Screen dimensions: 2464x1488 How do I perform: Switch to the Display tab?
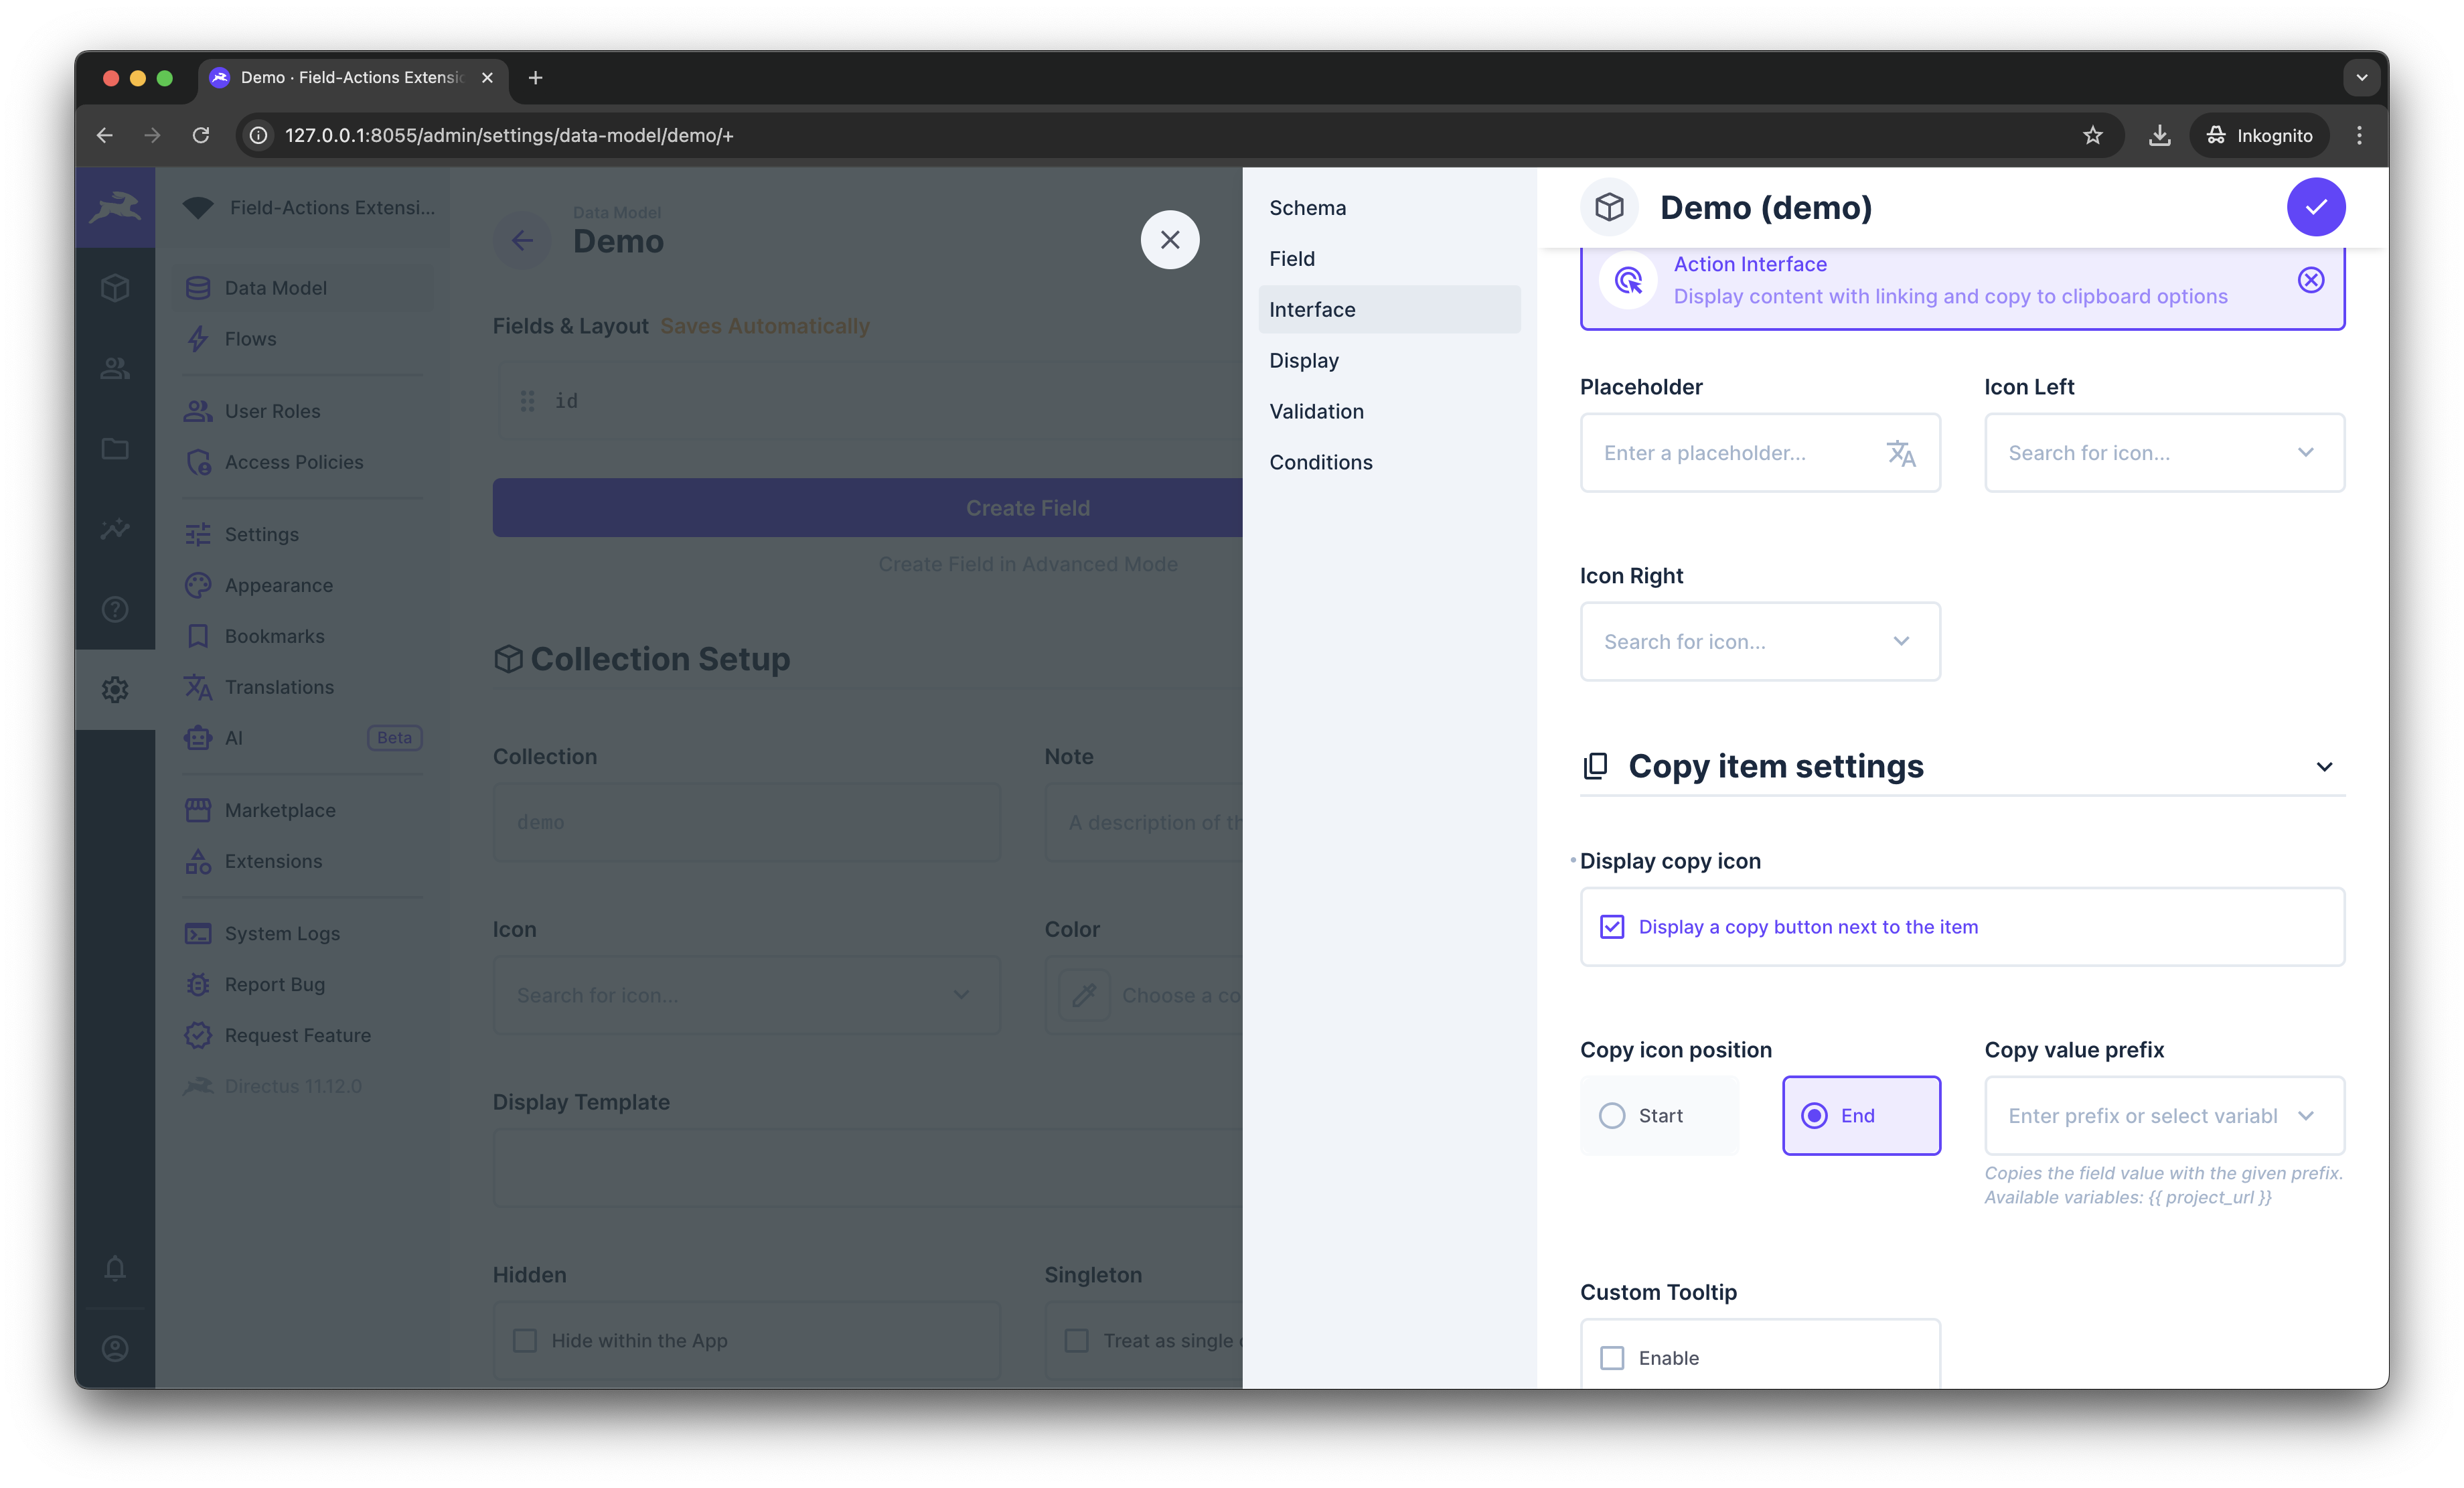point(1303,360)
